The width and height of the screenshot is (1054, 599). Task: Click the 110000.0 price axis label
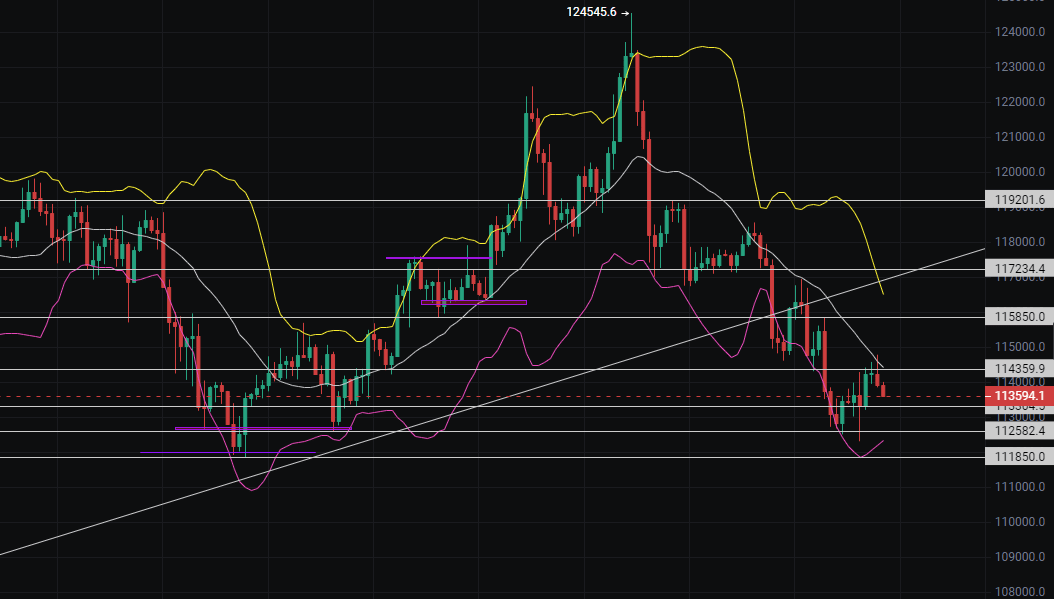click(1020, 521)
